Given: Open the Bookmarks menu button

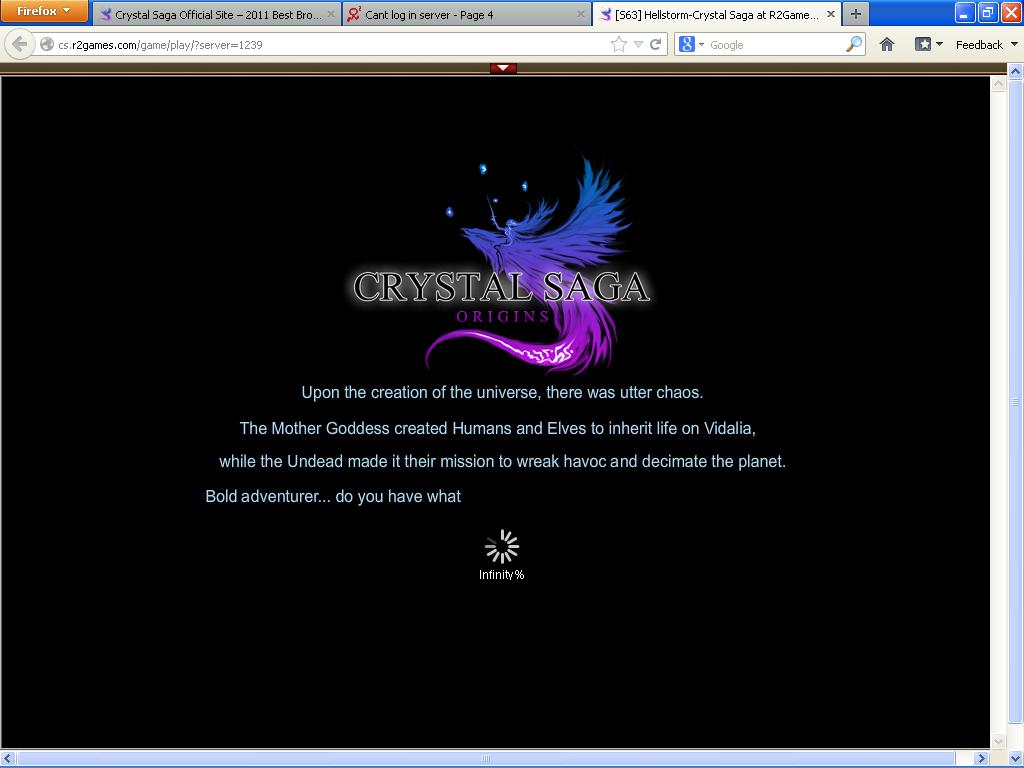Looking at the screenshot, I should tap(928, 44).
